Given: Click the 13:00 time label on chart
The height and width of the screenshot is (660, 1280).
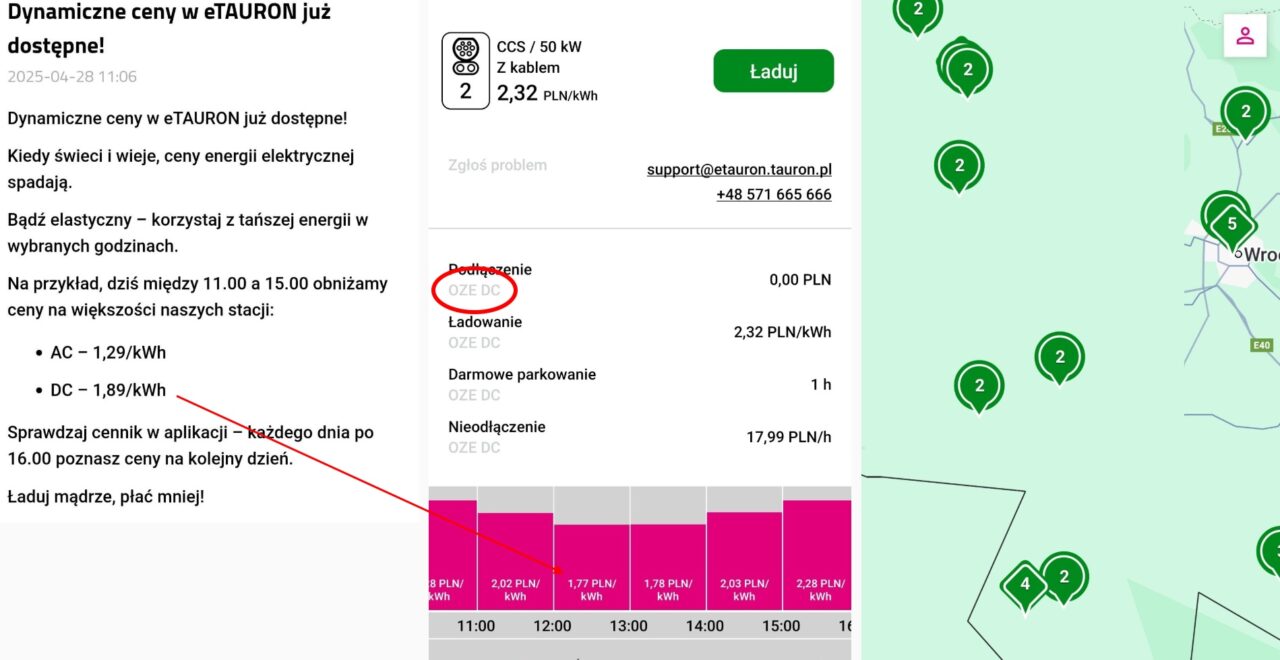Looking at the screenshot, I should (x=629, y=626).
